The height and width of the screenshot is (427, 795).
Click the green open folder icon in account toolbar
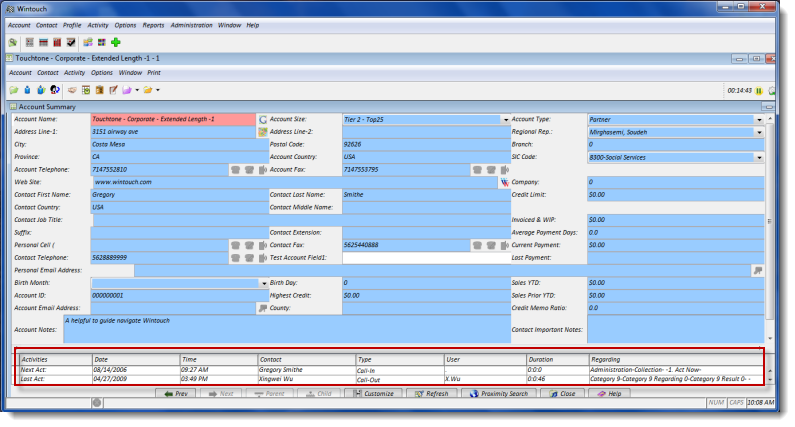14,90
